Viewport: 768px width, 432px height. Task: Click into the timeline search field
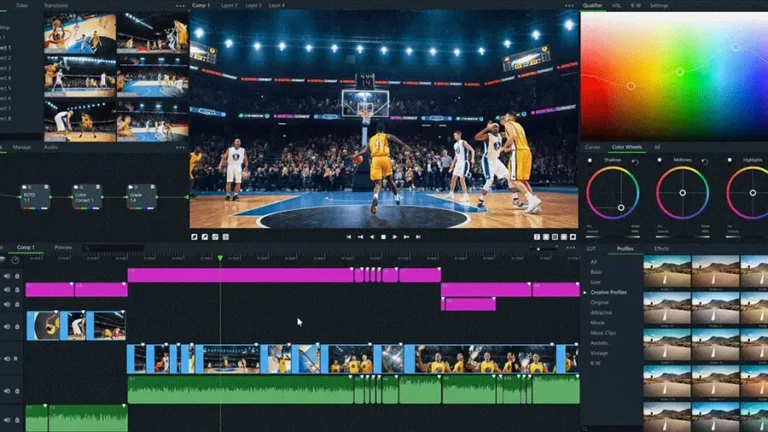pyautogui.click(x=114, y=248)
